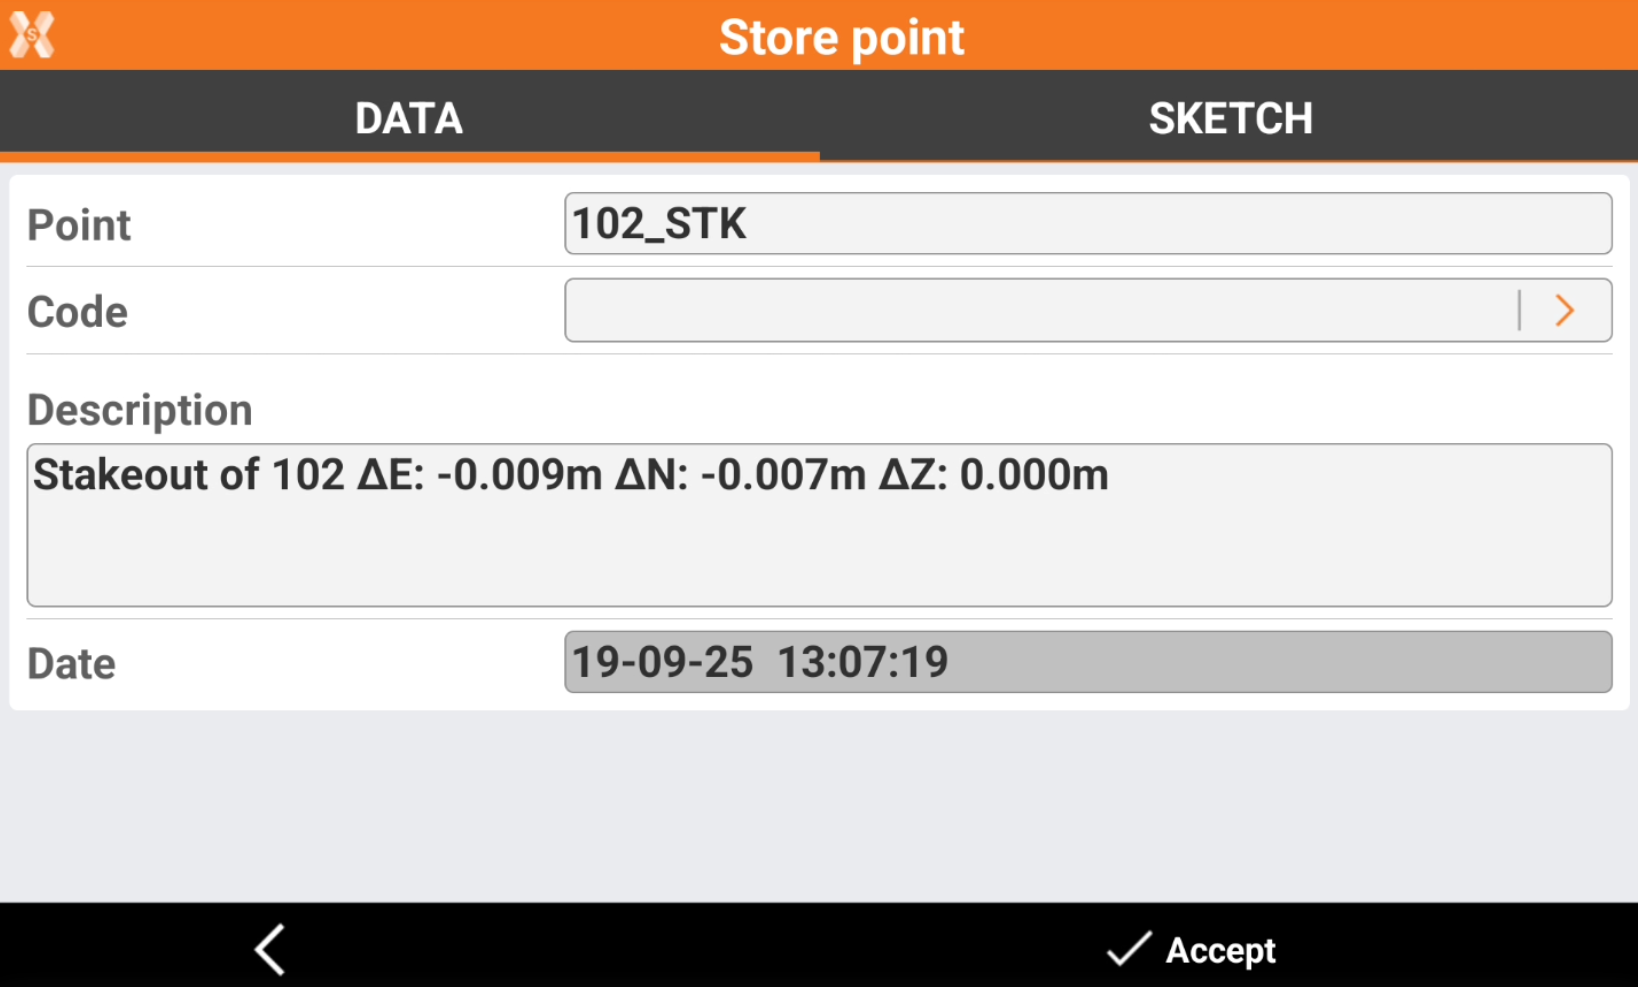Focus the empty Code input field

(x=1040, y=311)
